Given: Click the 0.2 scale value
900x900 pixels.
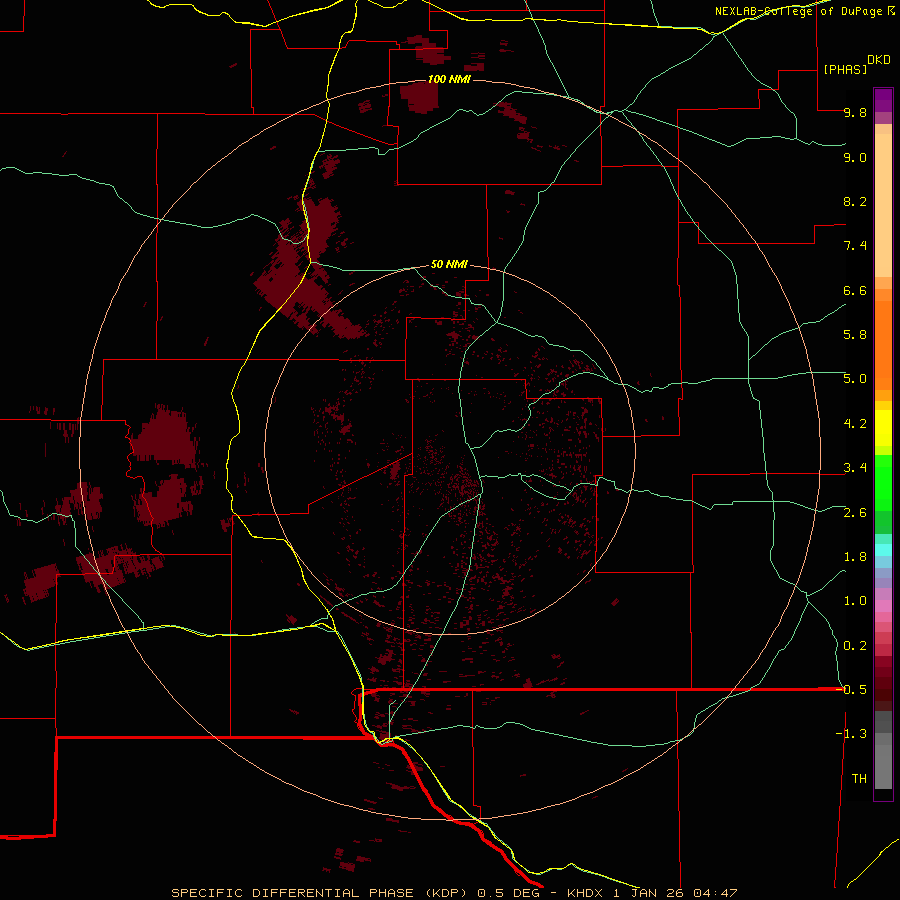Looking at the screenshot, I should (855, 646).
